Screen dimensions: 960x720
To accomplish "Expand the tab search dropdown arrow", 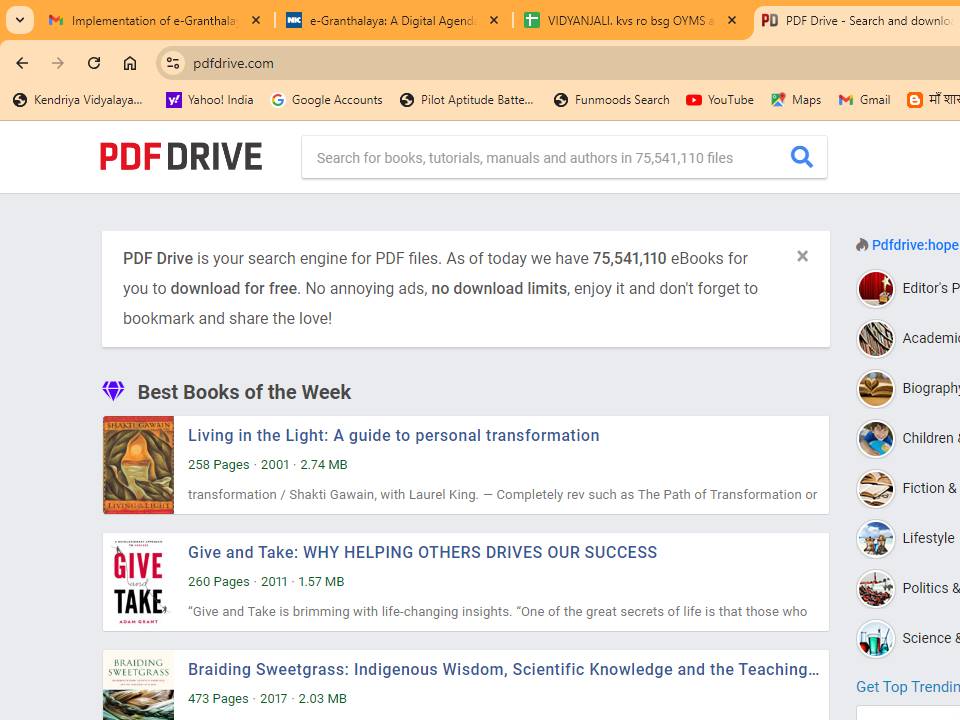I will (x=20, y=20).
